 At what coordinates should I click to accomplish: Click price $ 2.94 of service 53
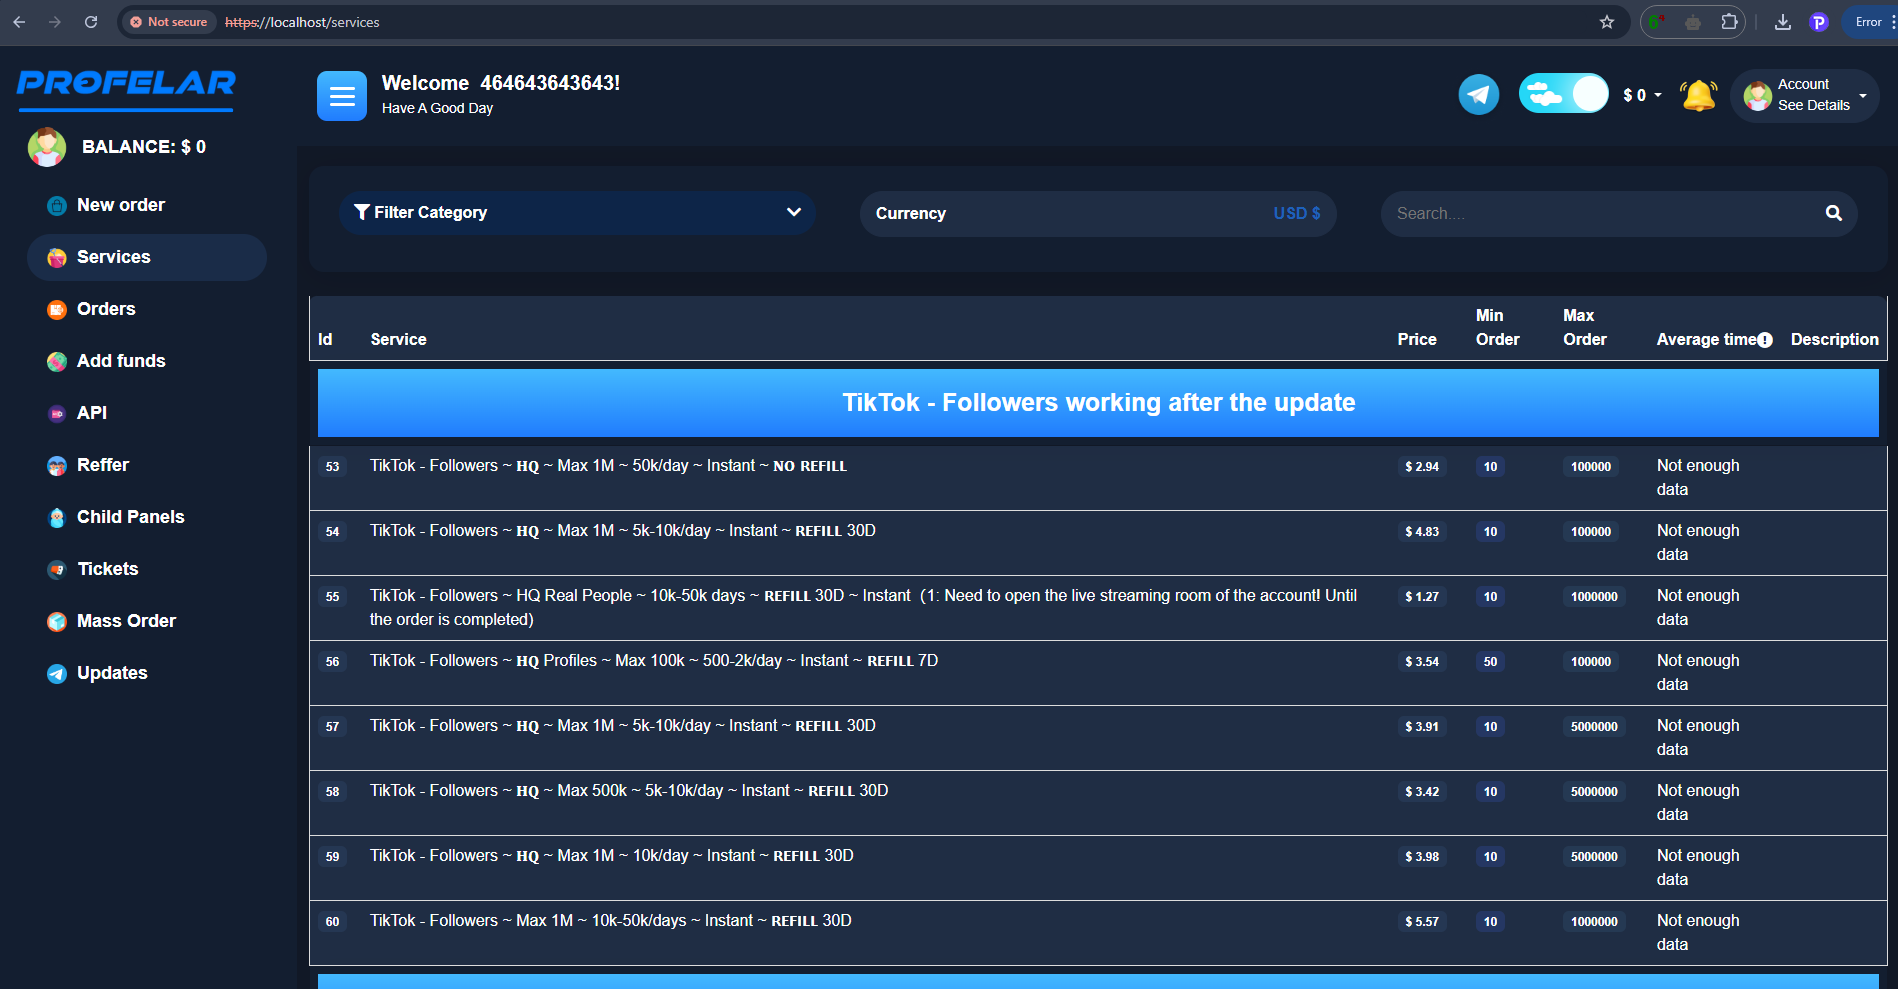pos(1422,467)
